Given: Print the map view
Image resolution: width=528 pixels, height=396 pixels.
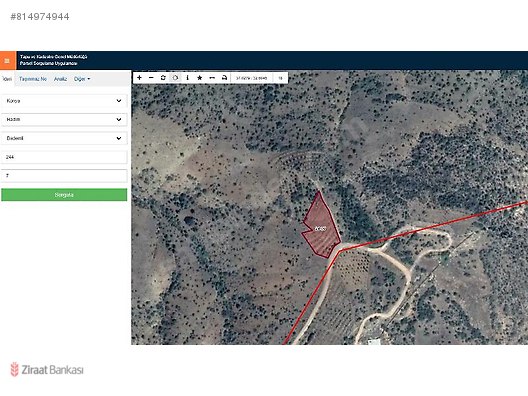Looking at the screenshot, I should pyautogui.click(x=224, y=78).
